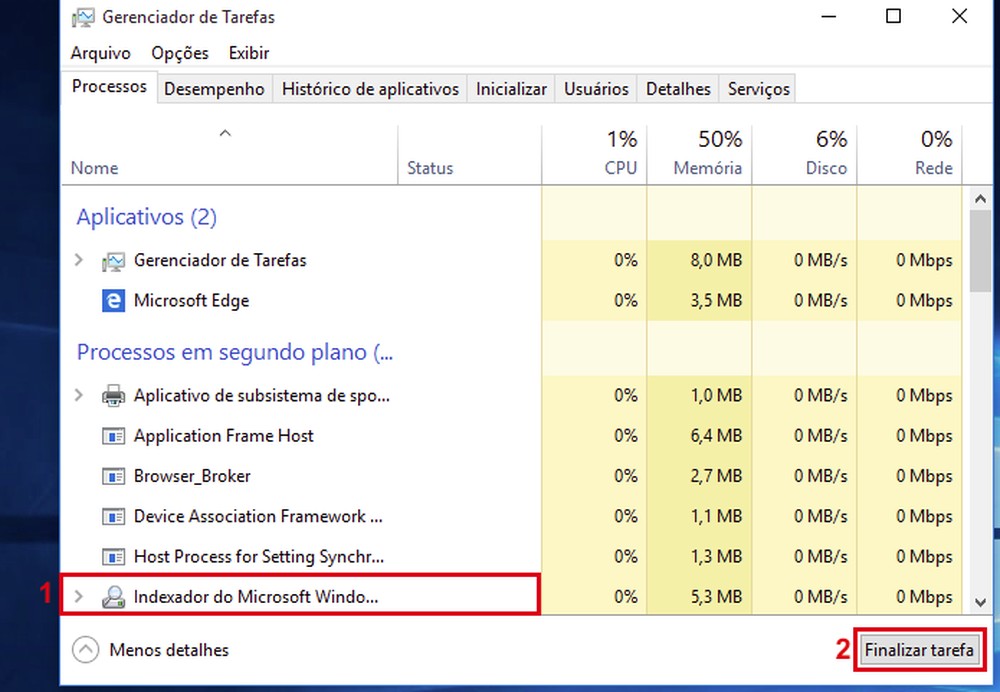Image resolution: width=1000 pixels, height=692 pixels.
Task: Click the Indexador do Microsoft Windows search icon
Action: pos(113,596)
